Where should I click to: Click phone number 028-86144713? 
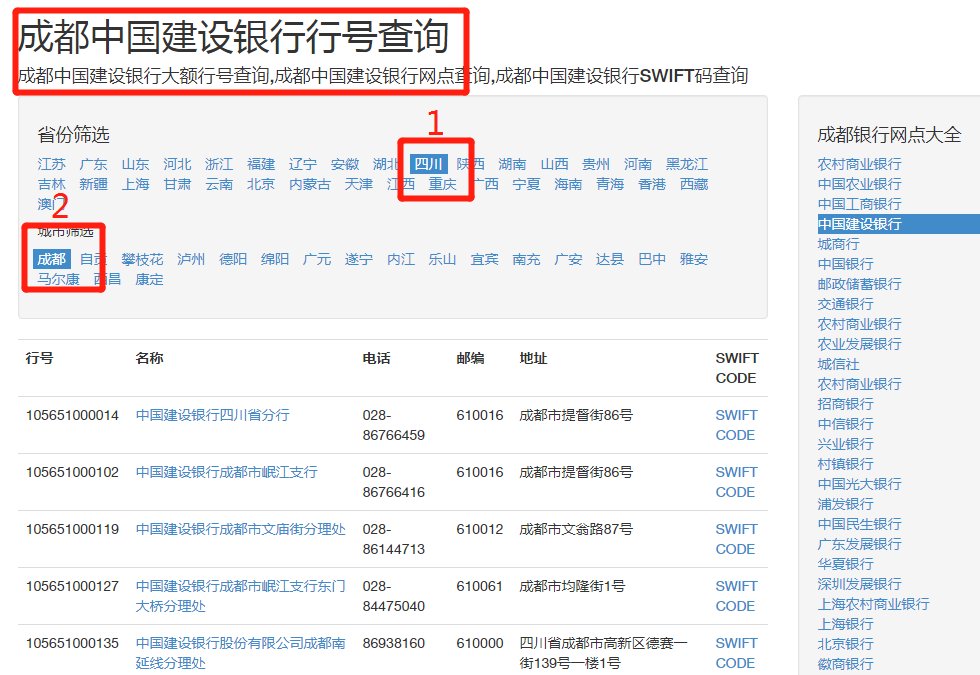[x=394, y=539]
